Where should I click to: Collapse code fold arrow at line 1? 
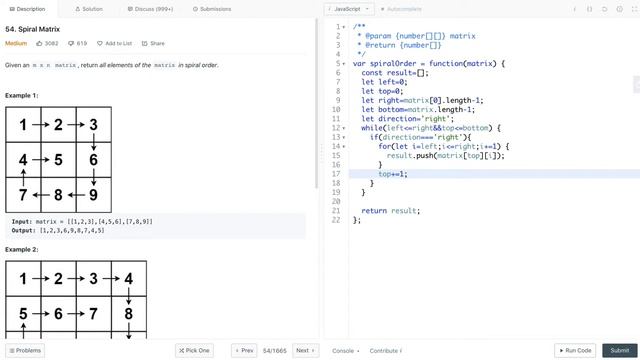344,27
